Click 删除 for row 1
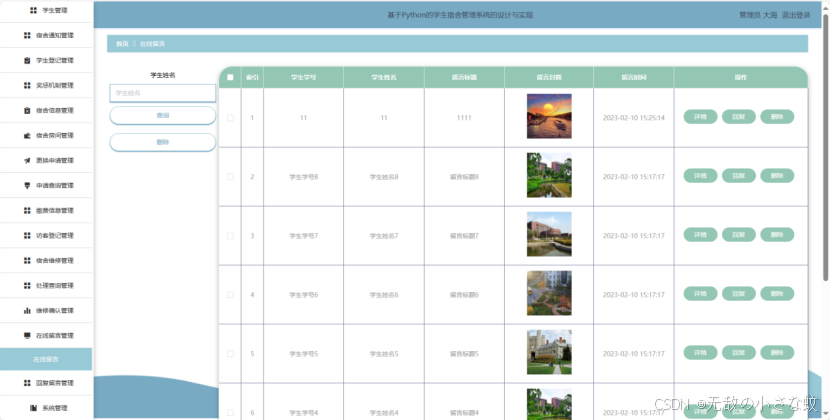 click(777, 117)
